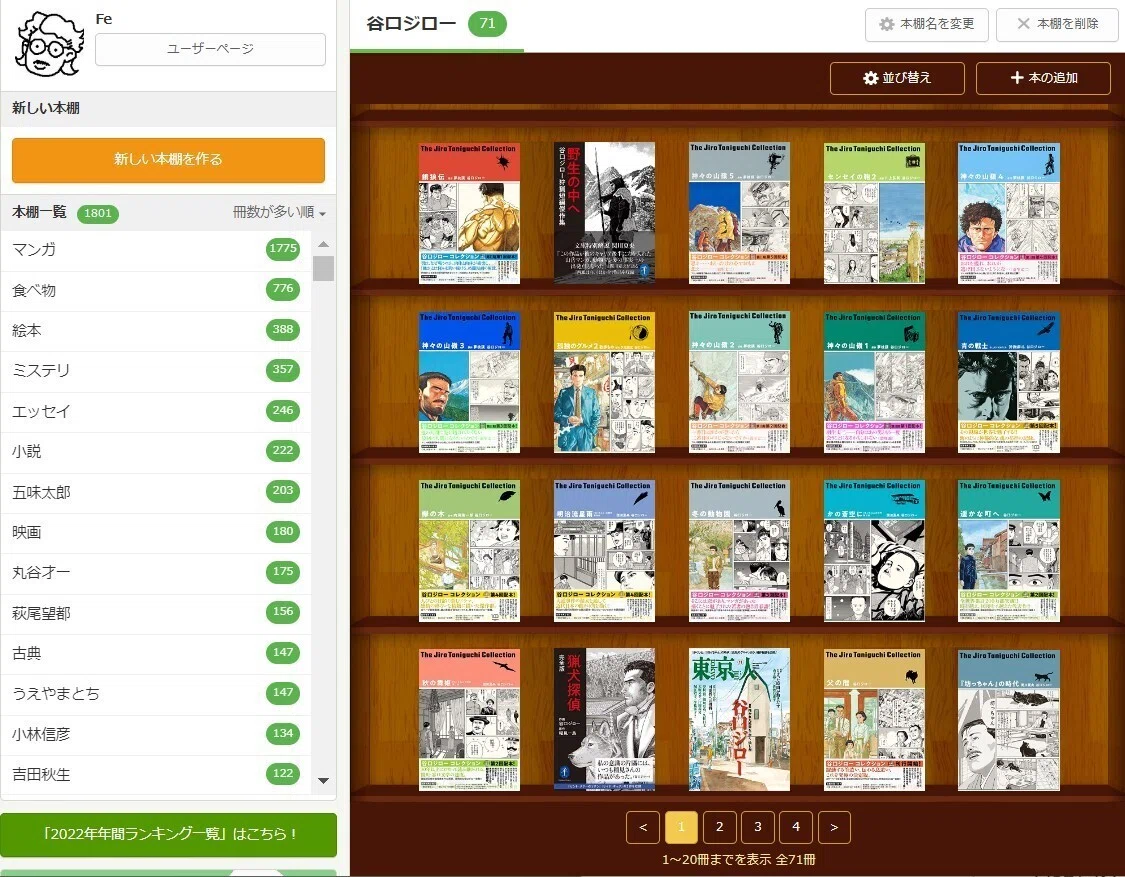Go to previous page with < button
Image resolution: width=1125 pixels, height=877 pixels.
coord(643,827)
